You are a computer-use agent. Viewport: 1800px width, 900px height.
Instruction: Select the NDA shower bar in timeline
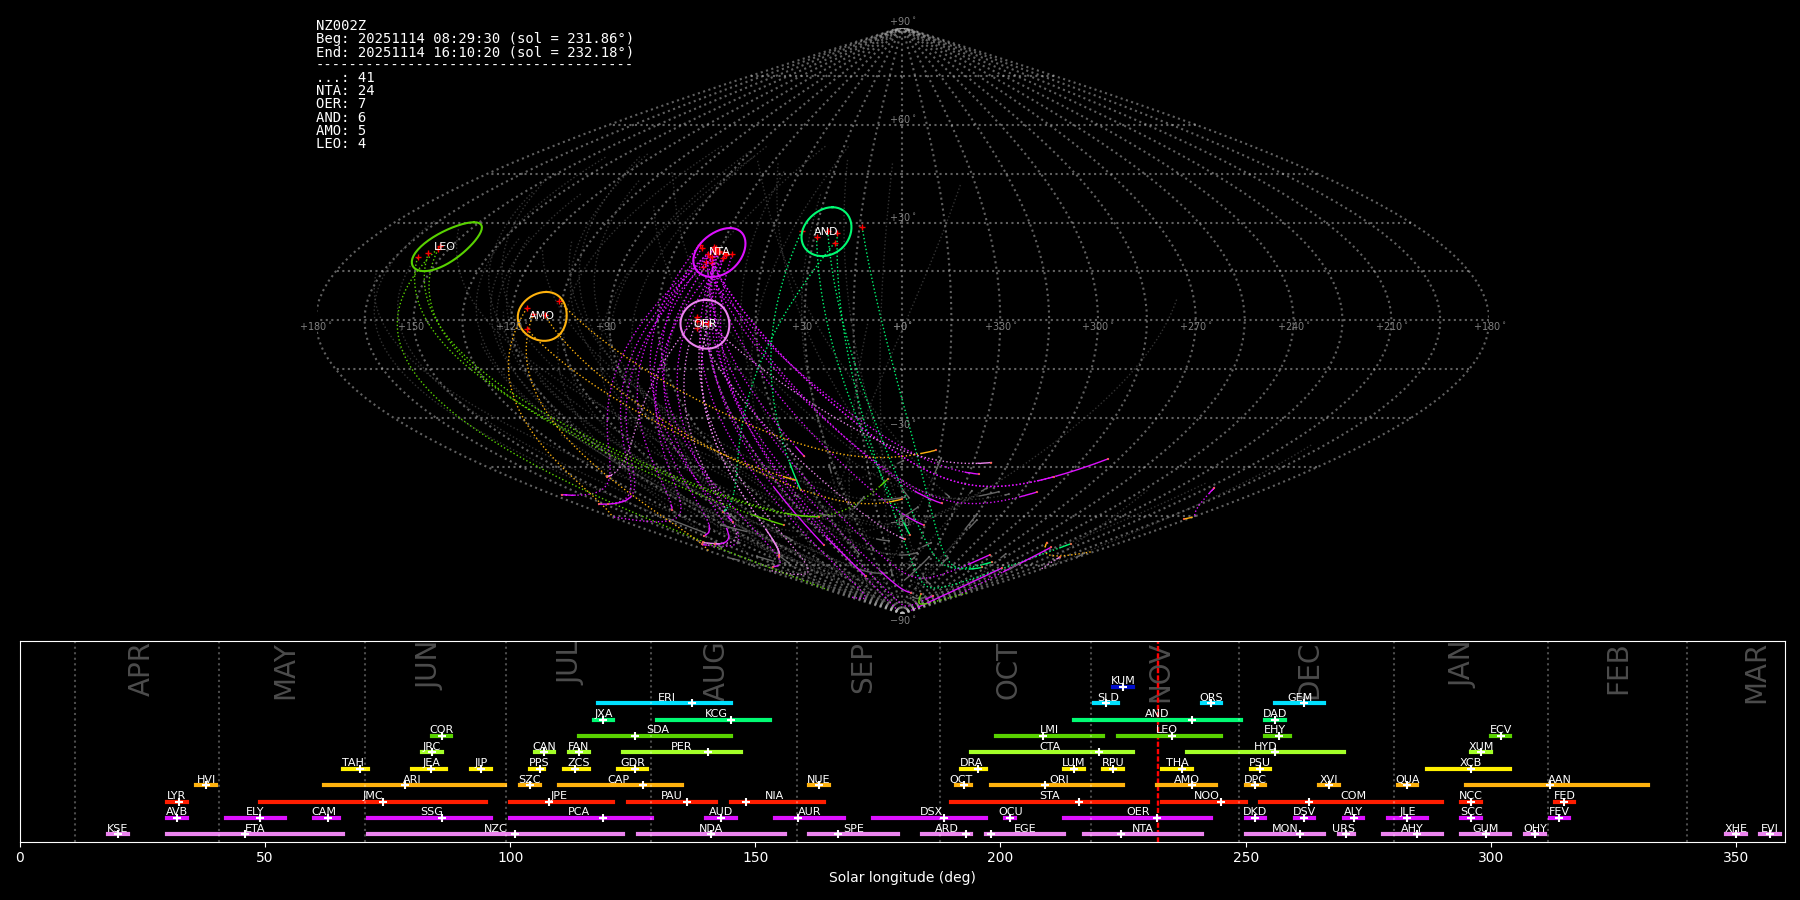[711, 834]
